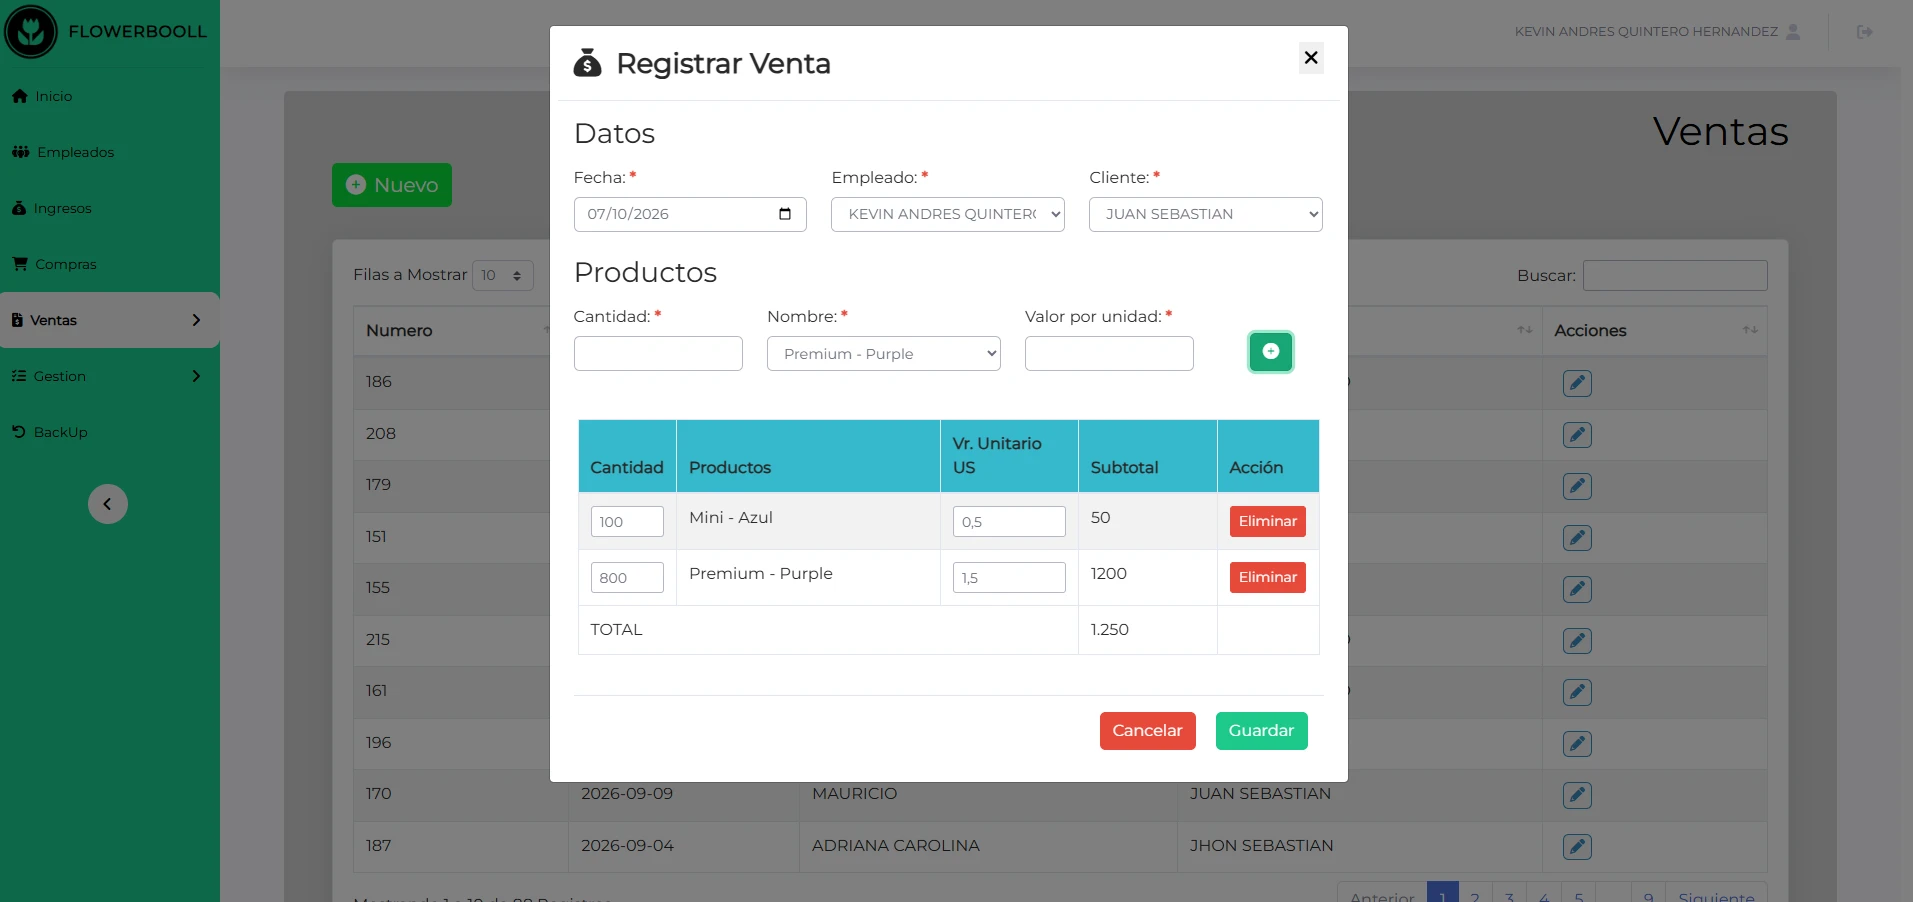
Task: Edit unit value field for Premium - Purple
Action: 1009,577
